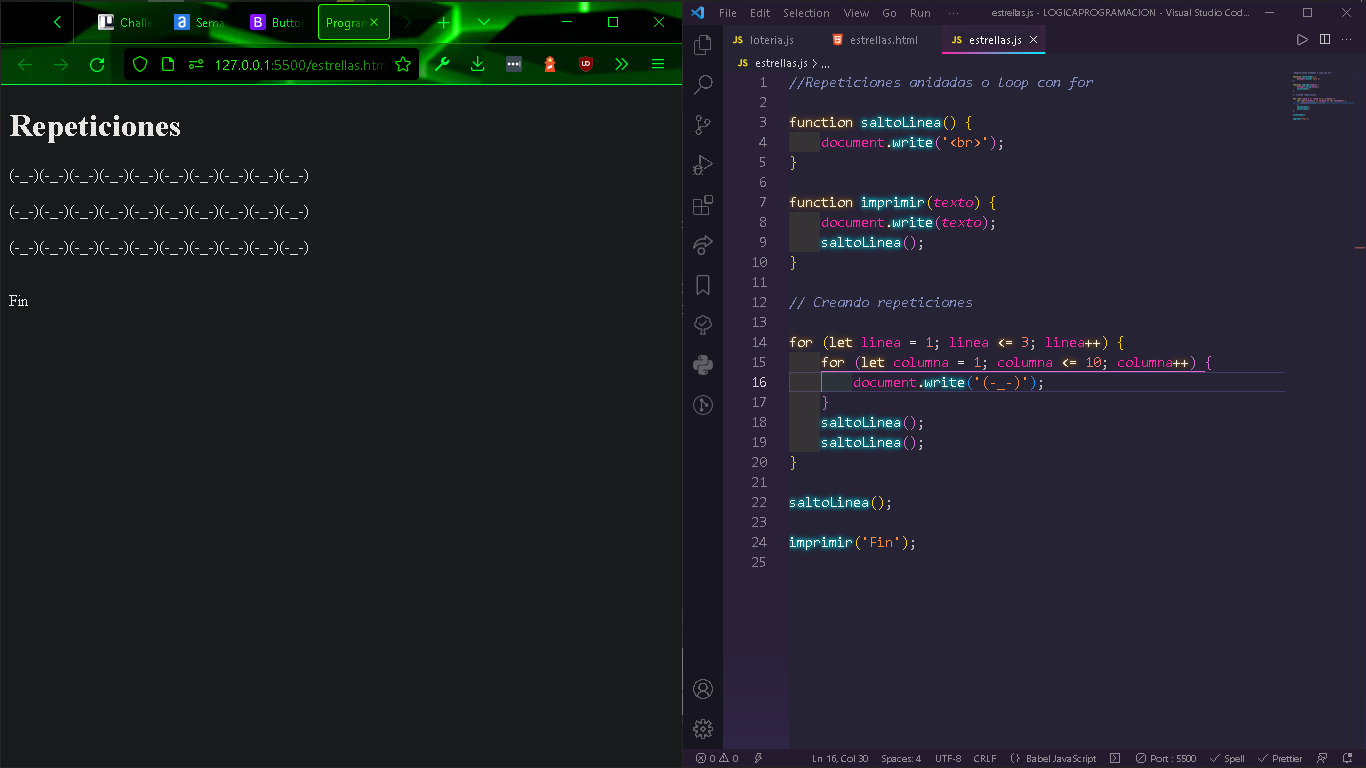The height and width of the screenshot is (768, 1366).
Task: Open the Live Share activity bar icon
Action: pos(703,245)
